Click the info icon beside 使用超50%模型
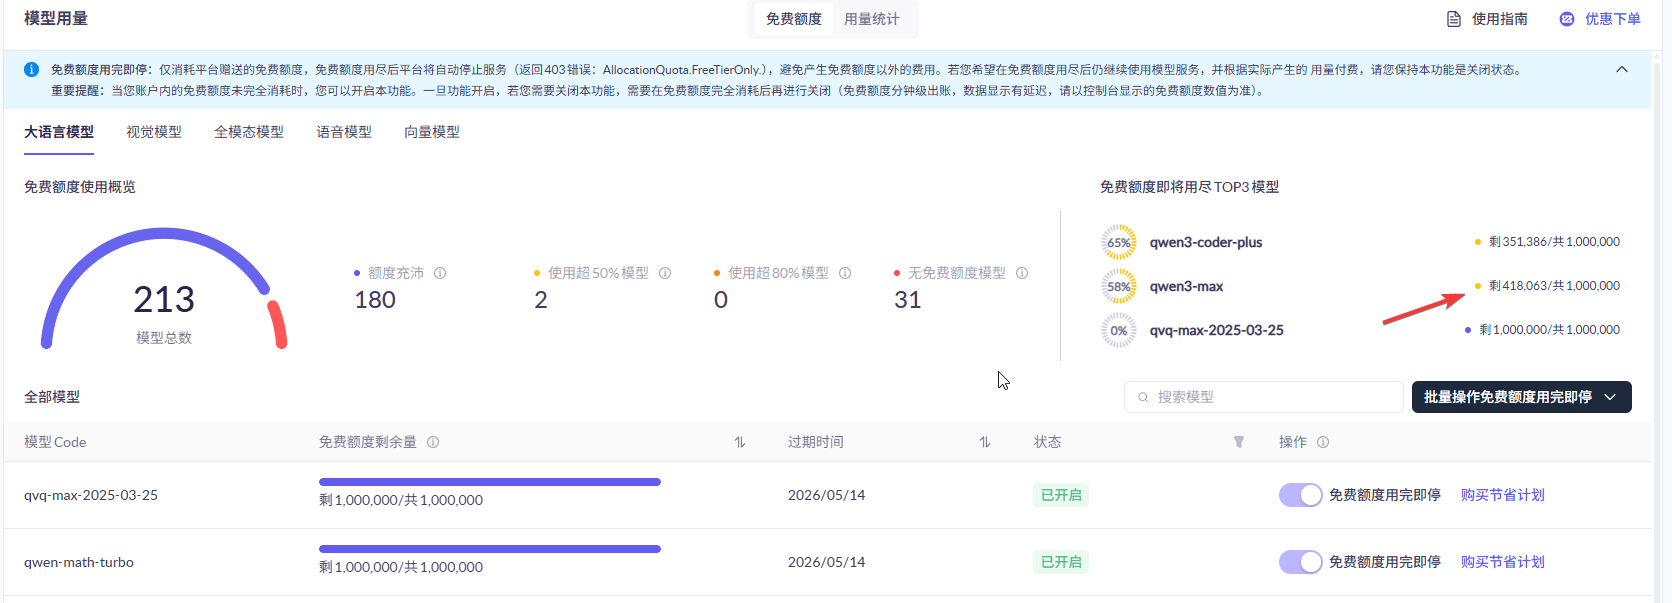 click(x=665, y=273)
